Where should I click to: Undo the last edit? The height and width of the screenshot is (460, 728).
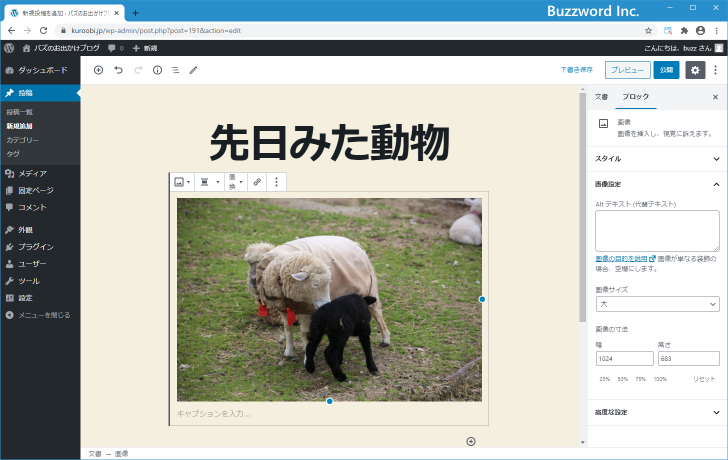(x=118, y=70)
